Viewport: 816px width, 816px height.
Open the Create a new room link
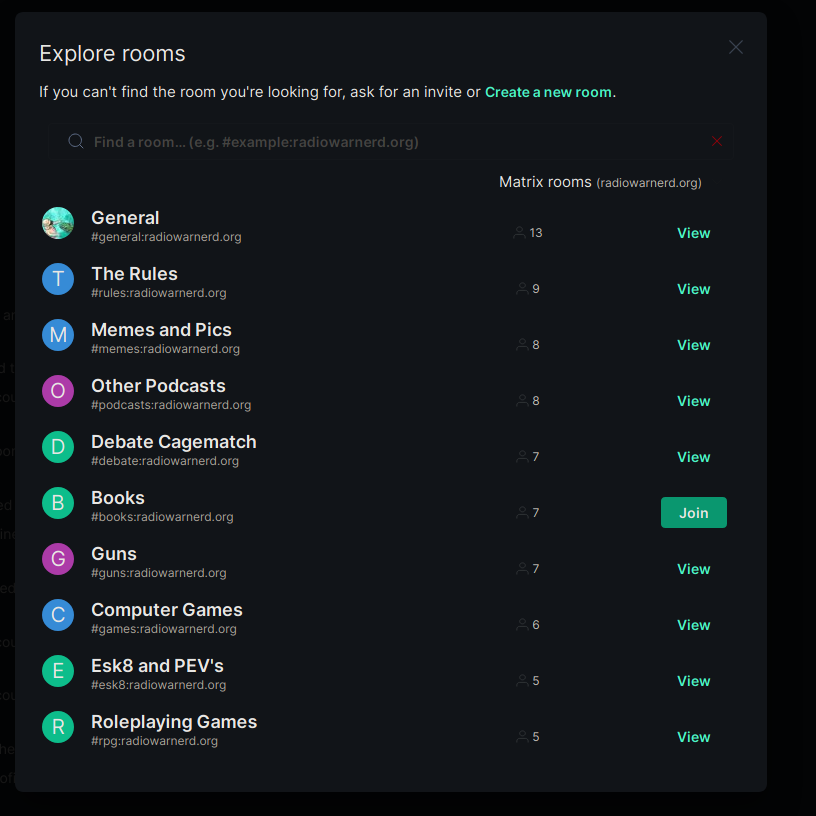[548, 92]
